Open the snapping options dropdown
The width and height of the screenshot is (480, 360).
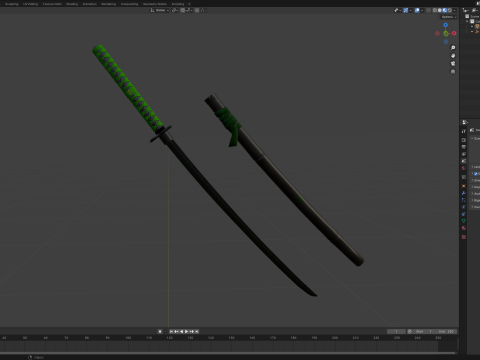coord(188,10)
